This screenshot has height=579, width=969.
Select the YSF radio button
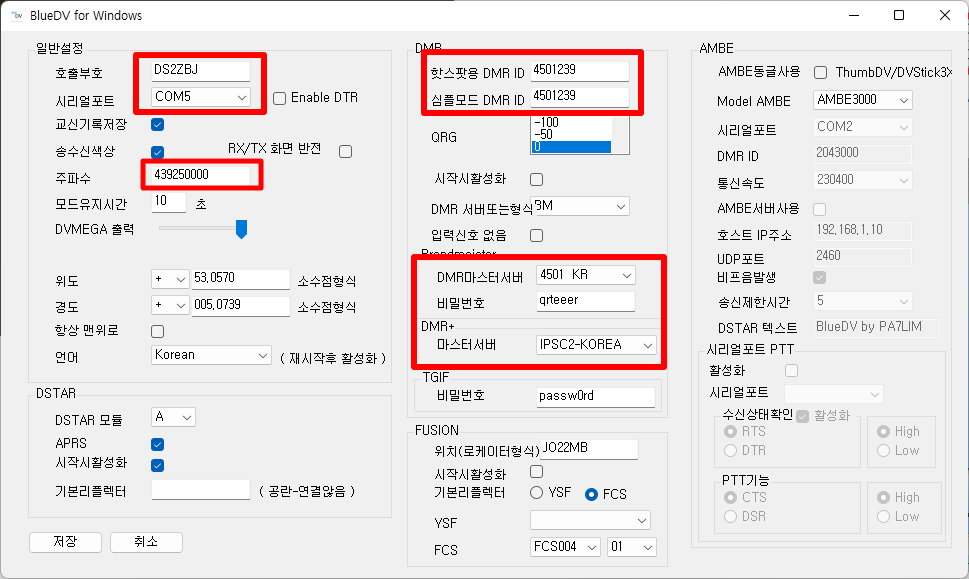[x=536, y=493]
